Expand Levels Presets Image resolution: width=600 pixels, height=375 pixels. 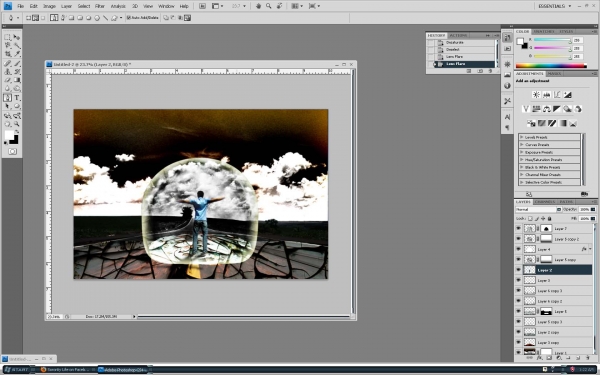coord(522,137)
